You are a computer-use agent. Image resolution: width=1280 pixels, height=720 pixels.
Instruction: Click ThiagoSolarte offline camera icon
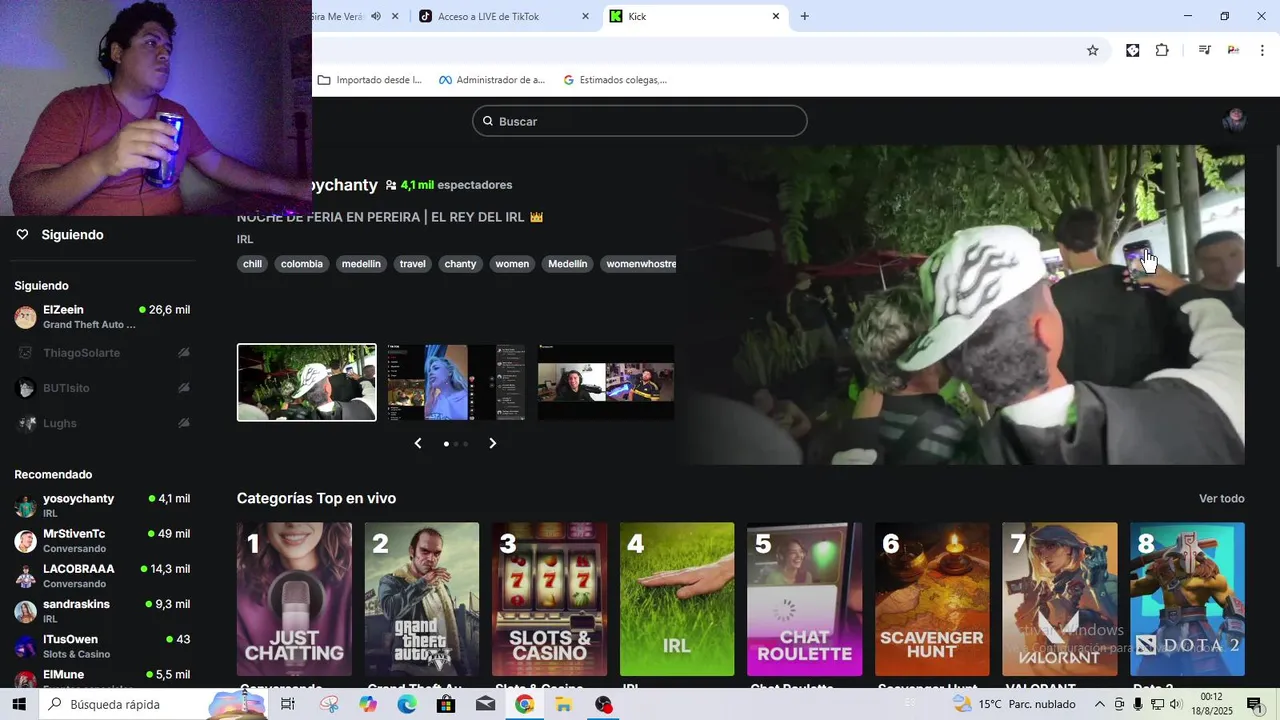(184, 353)
